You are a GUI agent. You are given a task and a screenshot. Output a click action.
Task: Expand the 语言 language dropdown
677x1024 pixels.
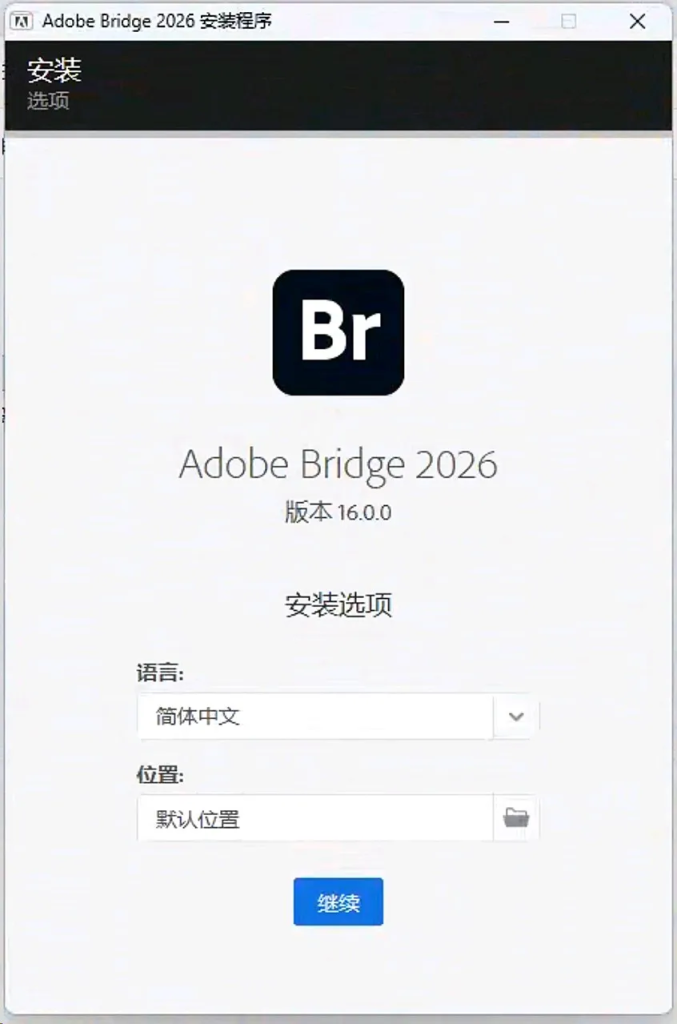coord(514,716)
